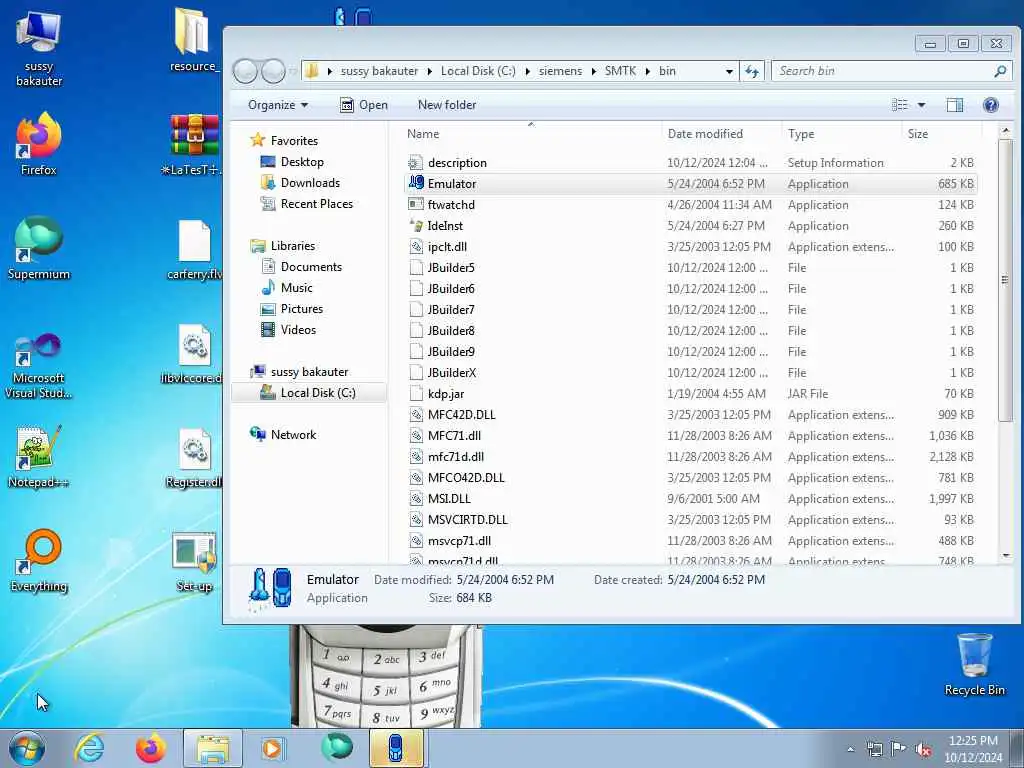This screenshot has height=768, width=1024.
Task: Click the taskbar clock showing 12:25 PM
Action: point(973,748)
